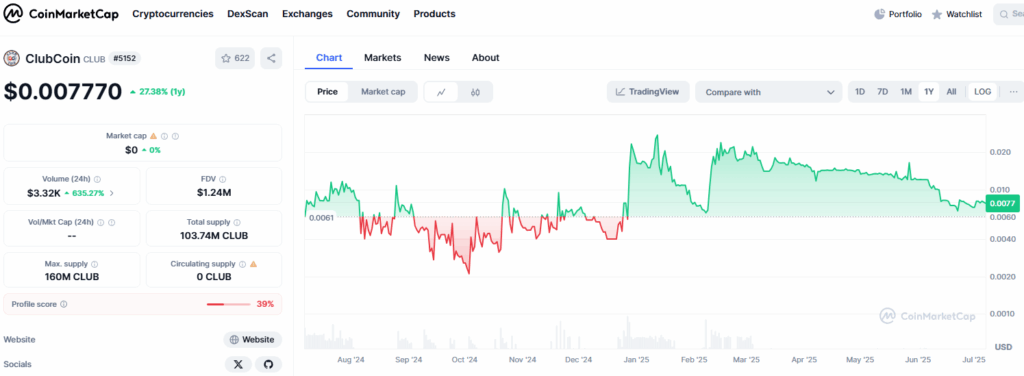Open the Cryptocurrencies menu
The width and height of the screenshot is (1024, 376).
click(173, 14)
